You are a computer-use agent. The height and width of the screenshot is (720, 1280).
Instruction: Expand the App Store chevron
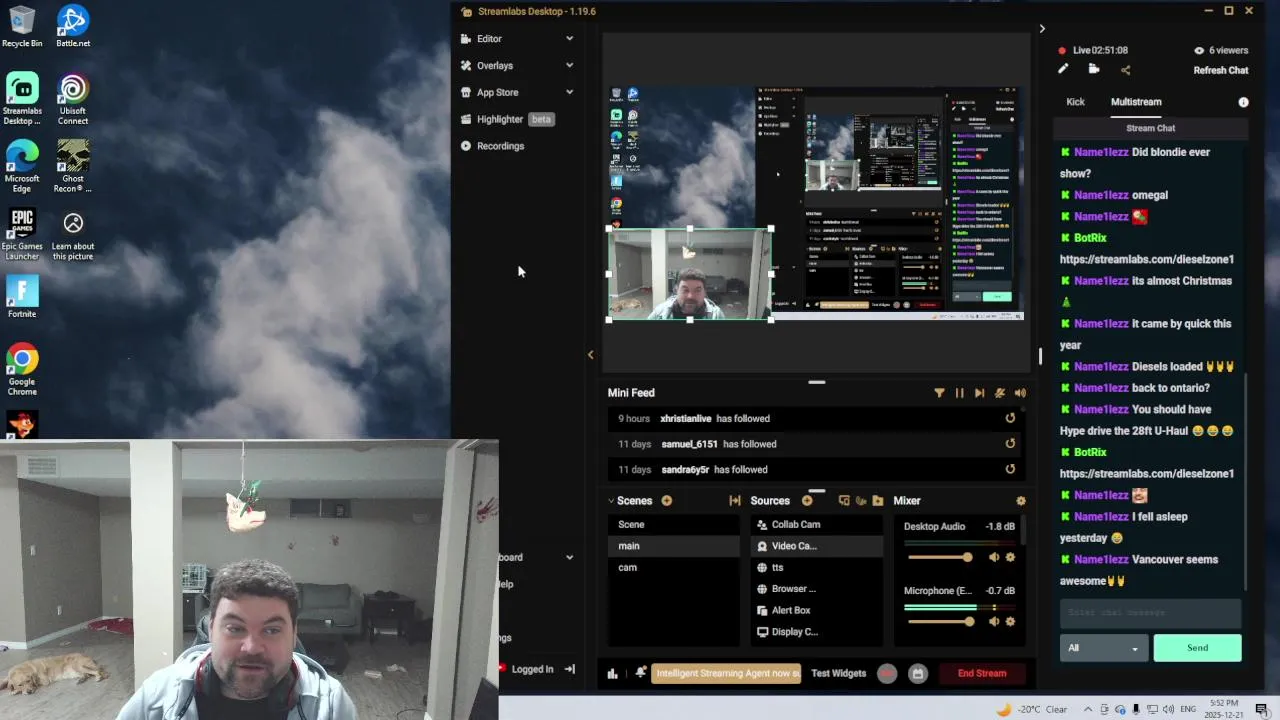pos(569,92)
